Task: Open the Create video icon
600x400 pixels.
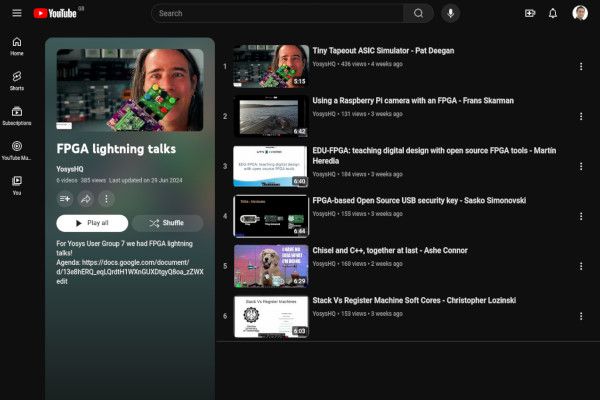Action: point(530,13)
